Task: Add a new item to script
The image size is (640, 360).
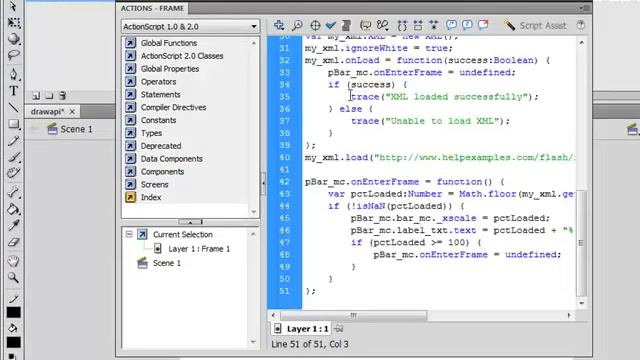Action: 279,25
